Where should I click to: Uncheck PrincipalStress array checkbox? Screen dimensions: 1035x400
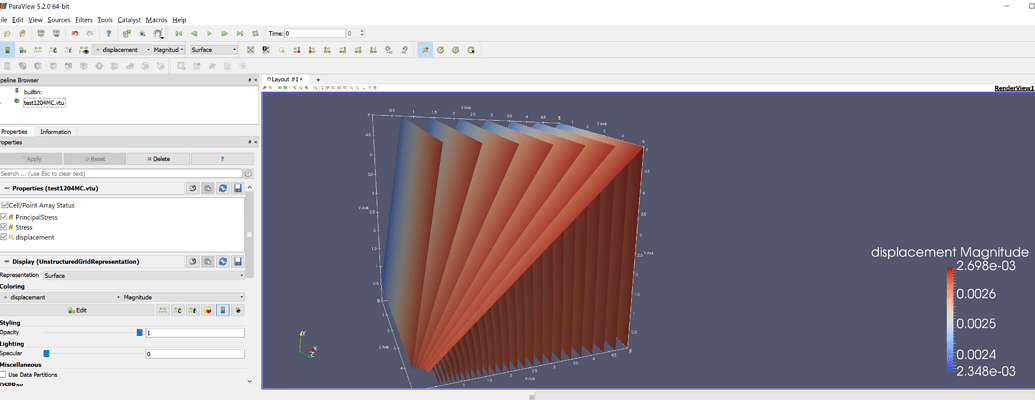coord(5,217)
